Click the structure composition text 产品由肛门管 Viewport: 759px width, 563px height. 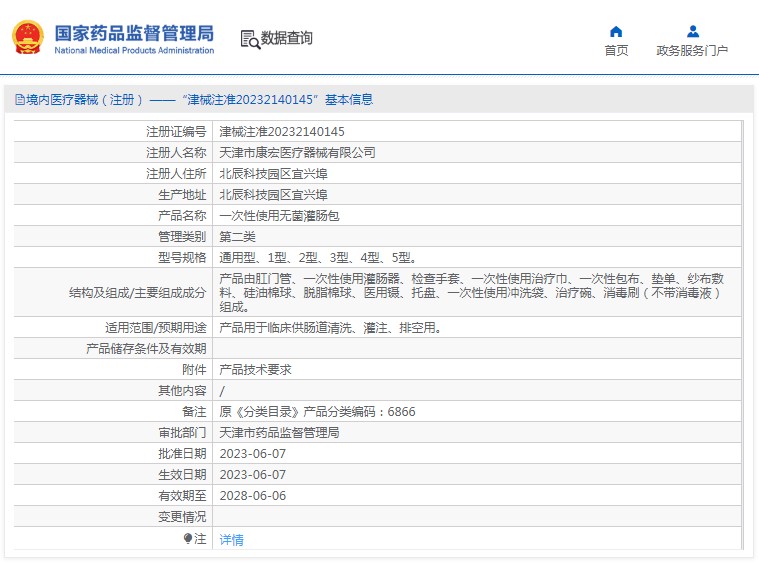tap(471, 292)
